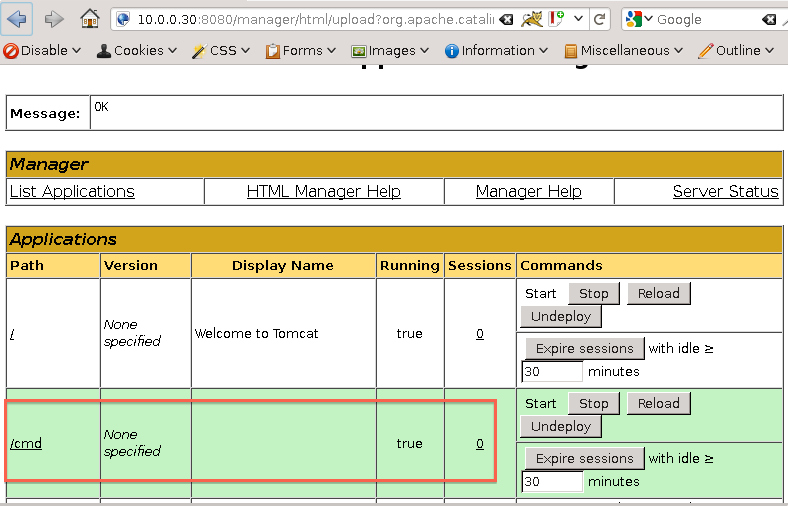Viewport: 788px width, 506px height.
Task: Focus the idle minutes field for /cmd
Action: pos(552,481)
